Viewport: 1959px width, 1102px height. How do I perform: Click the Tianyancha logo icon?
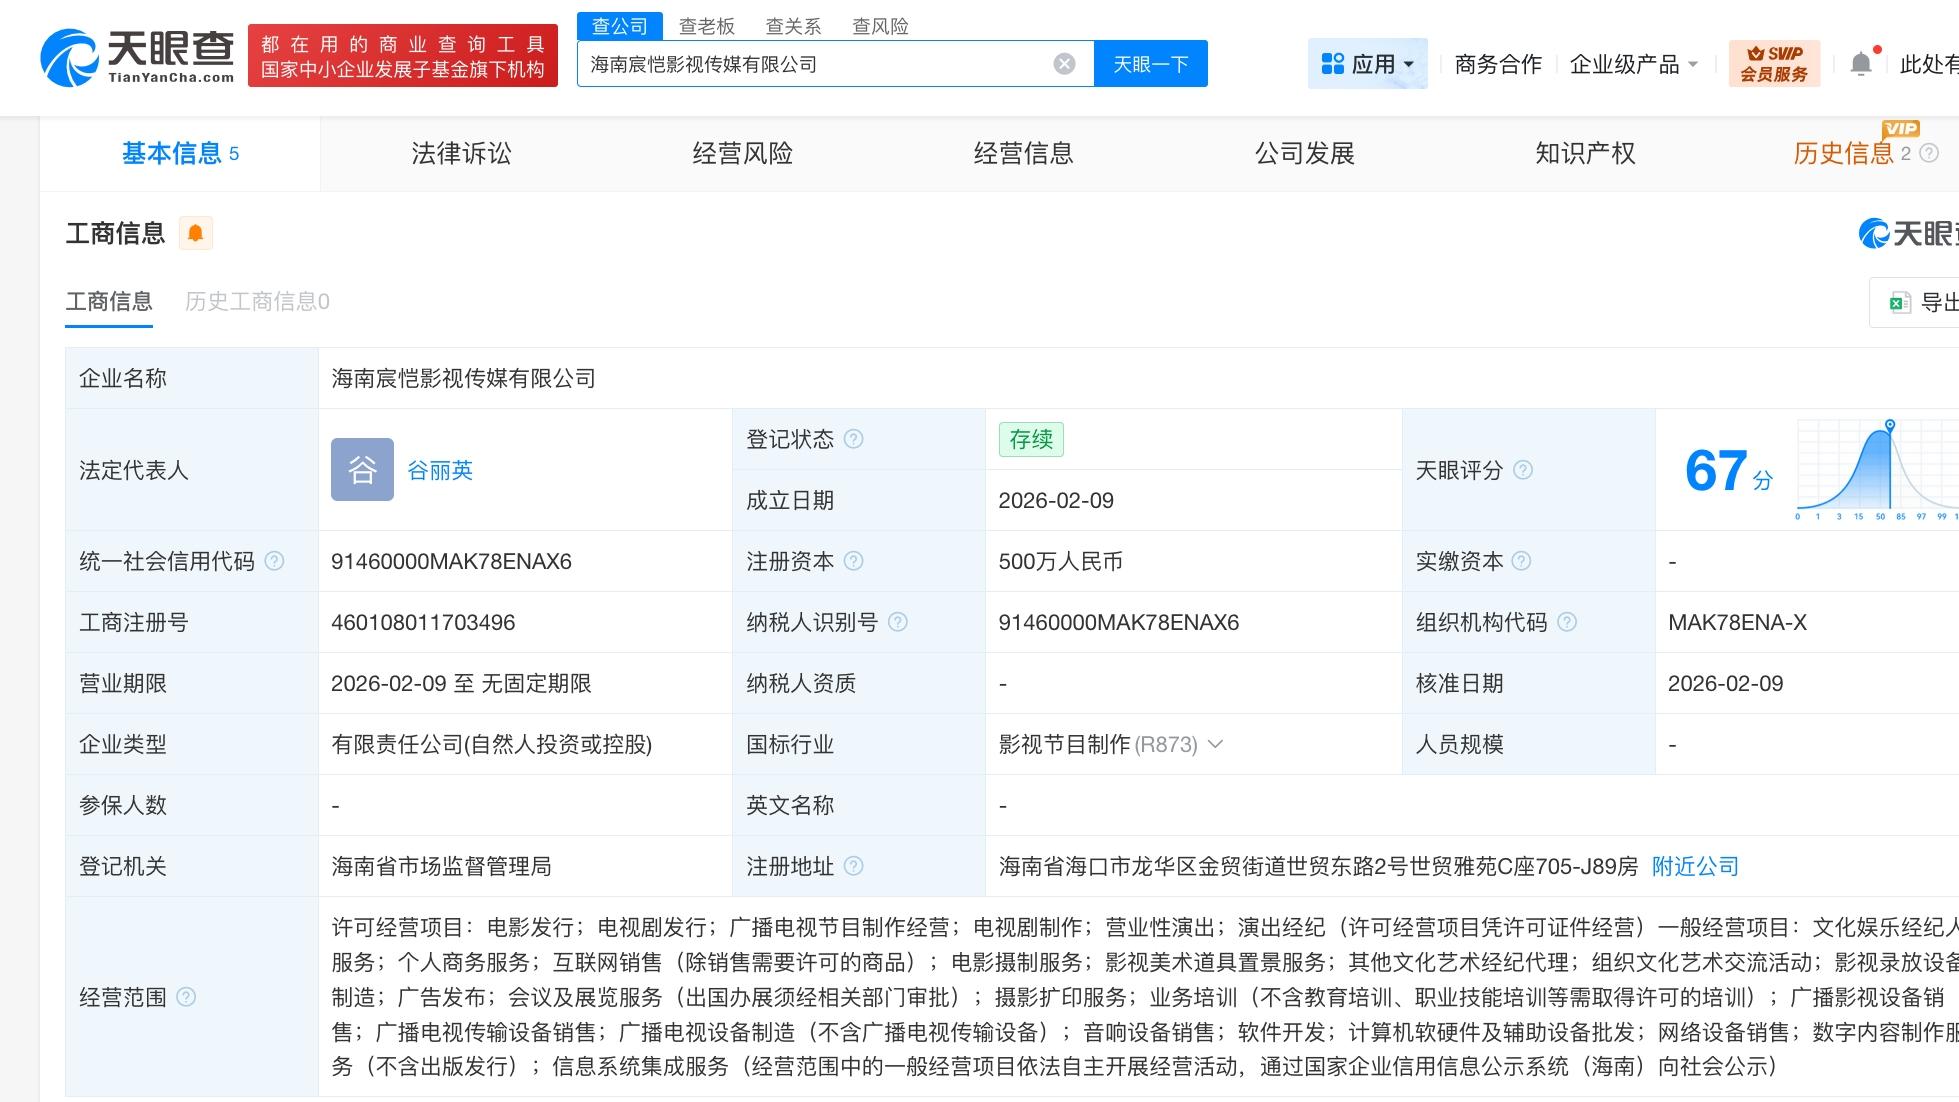(66, 55)
